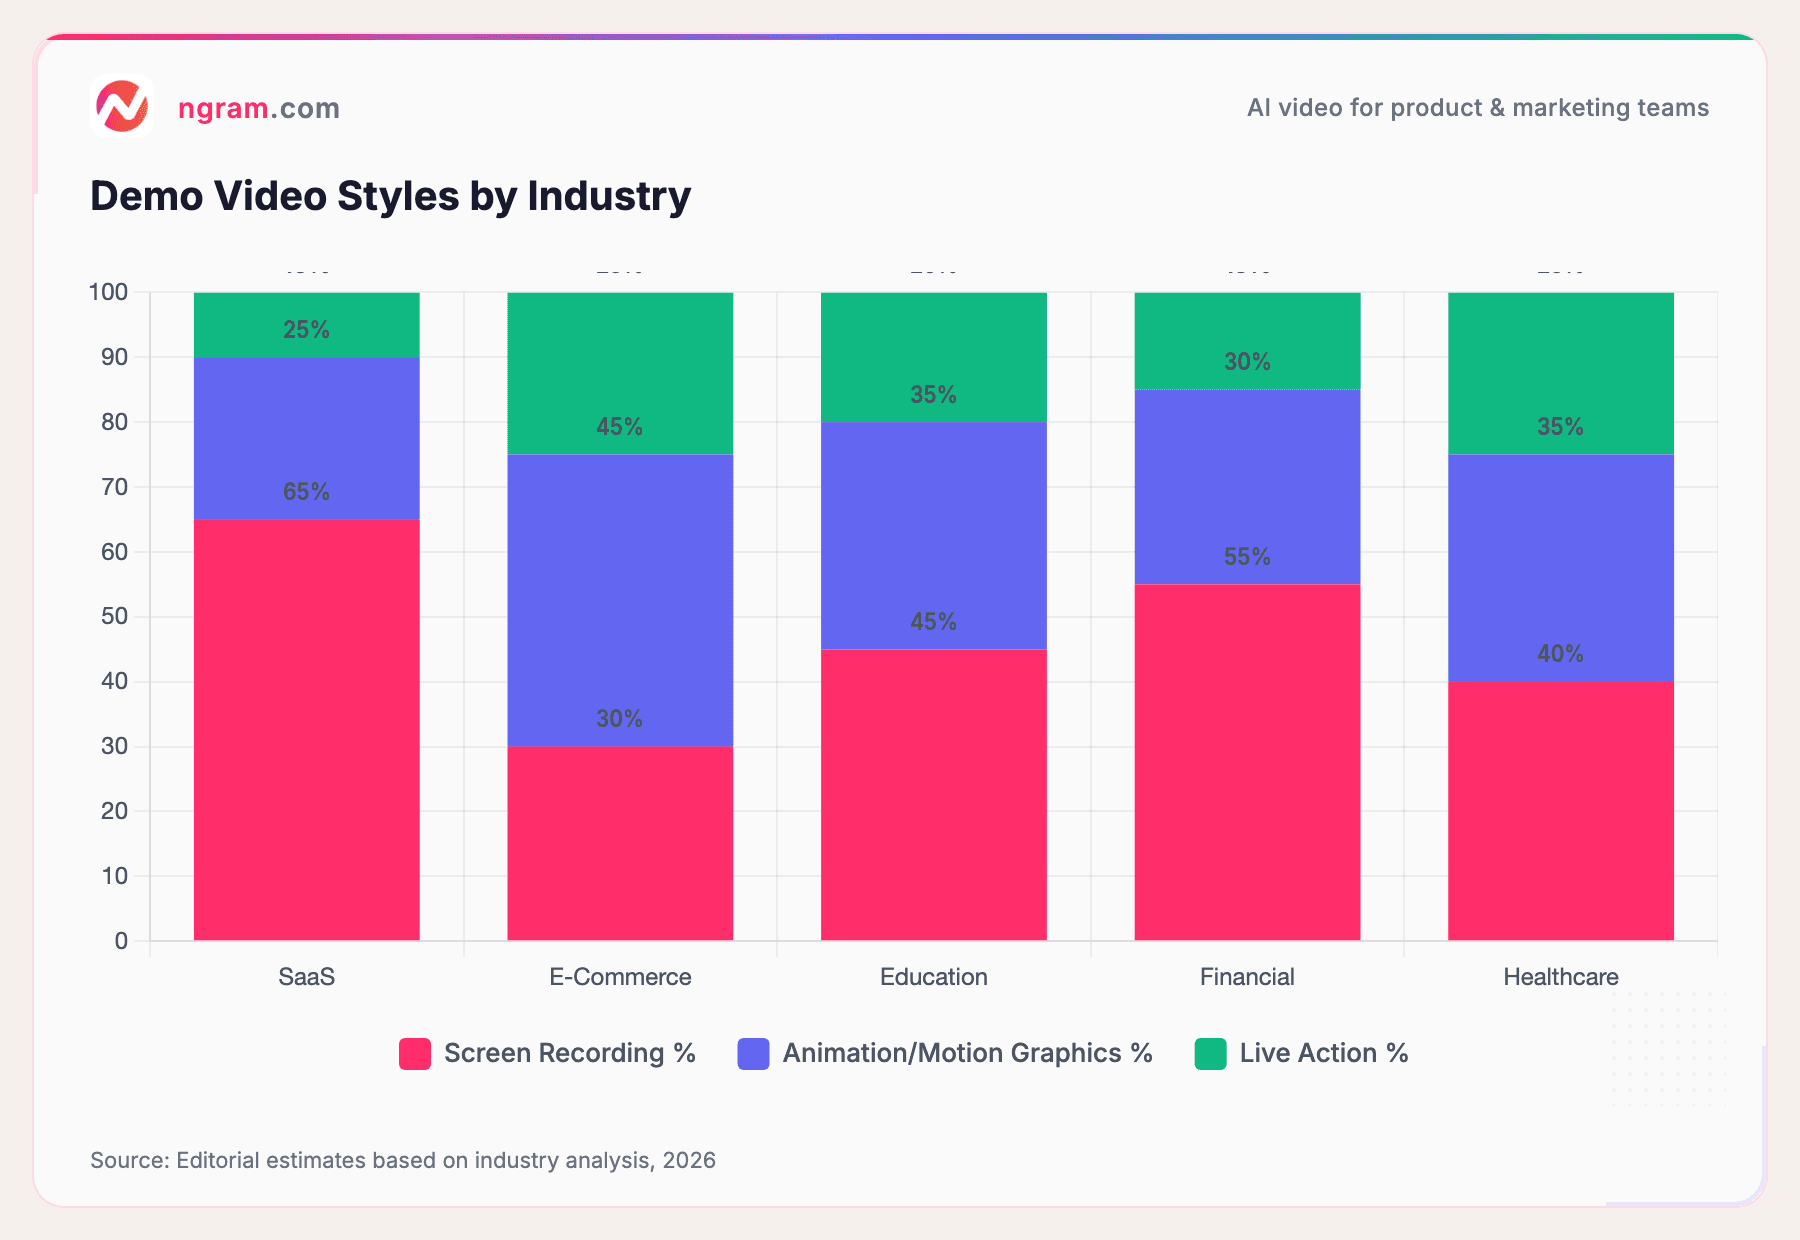Select the E-Commerce axis label
The height and width of the screenshot is (1240, 1800).
tap(619, 976)
